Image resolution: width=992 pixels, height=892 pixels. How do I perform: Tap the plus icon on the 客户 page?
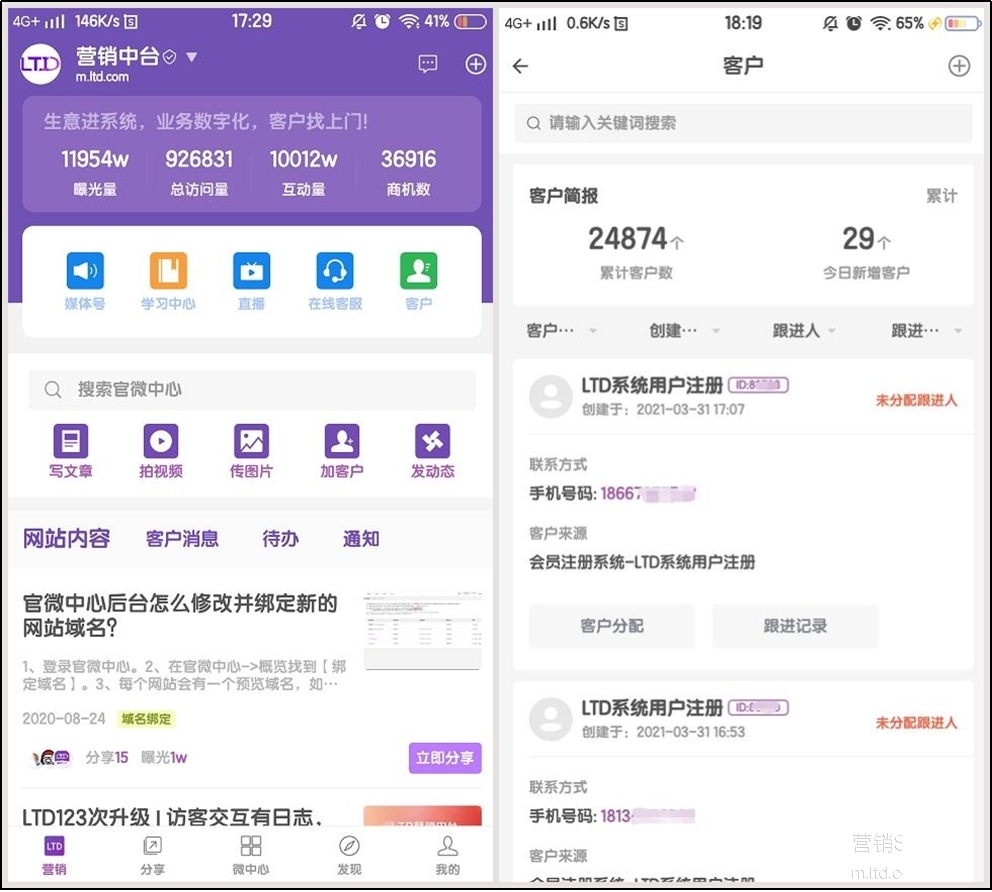(958, 66)
